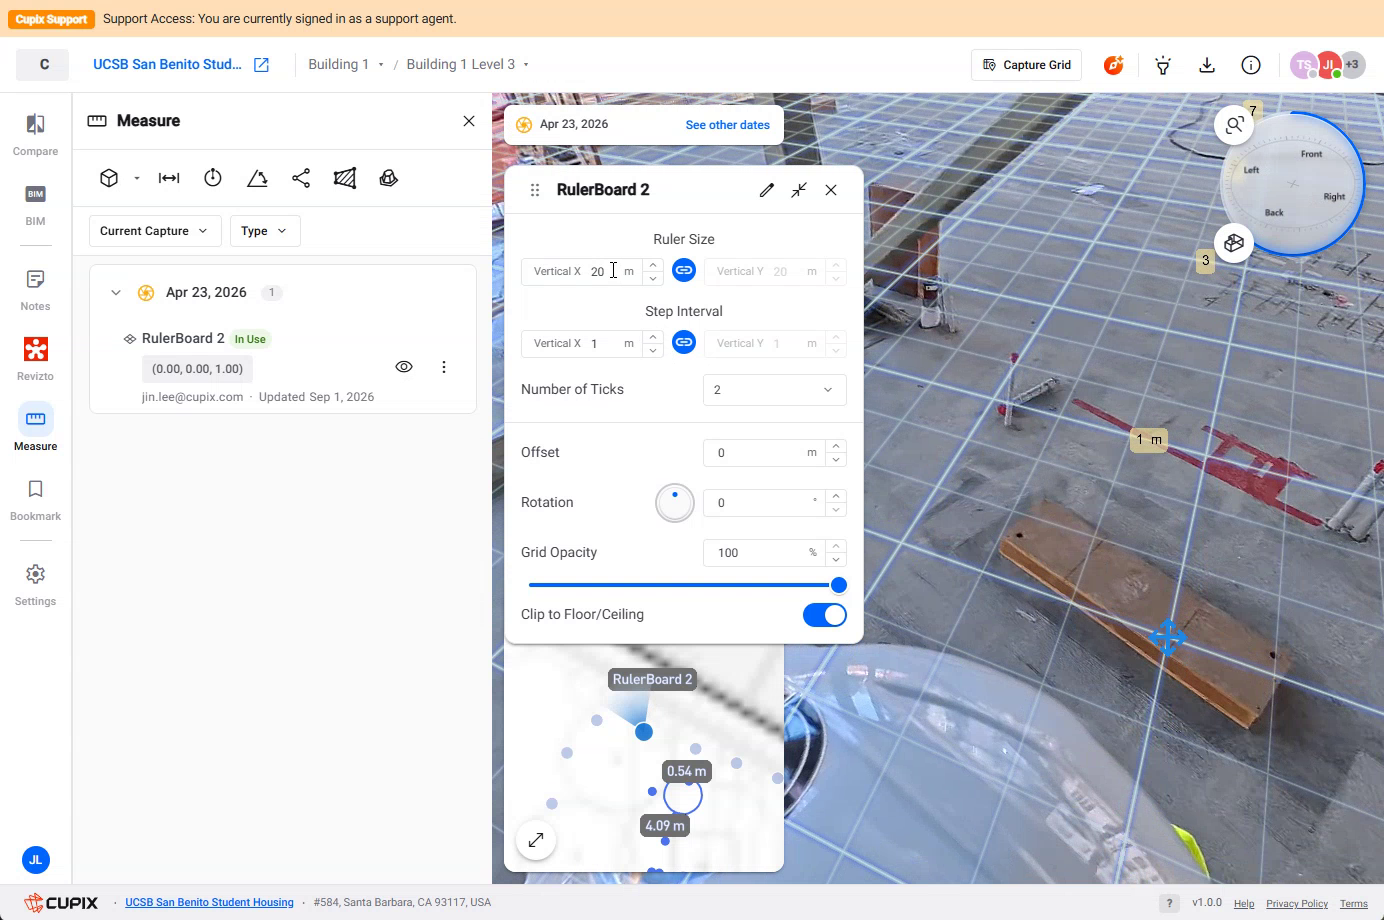
Task: Select the cube measurement tool
Action: [x=109, y=178]
